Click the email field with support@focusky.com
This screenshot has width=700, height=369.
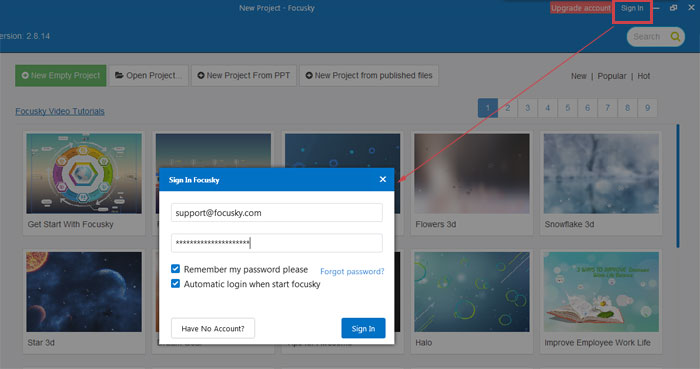(x=277, y=213)
